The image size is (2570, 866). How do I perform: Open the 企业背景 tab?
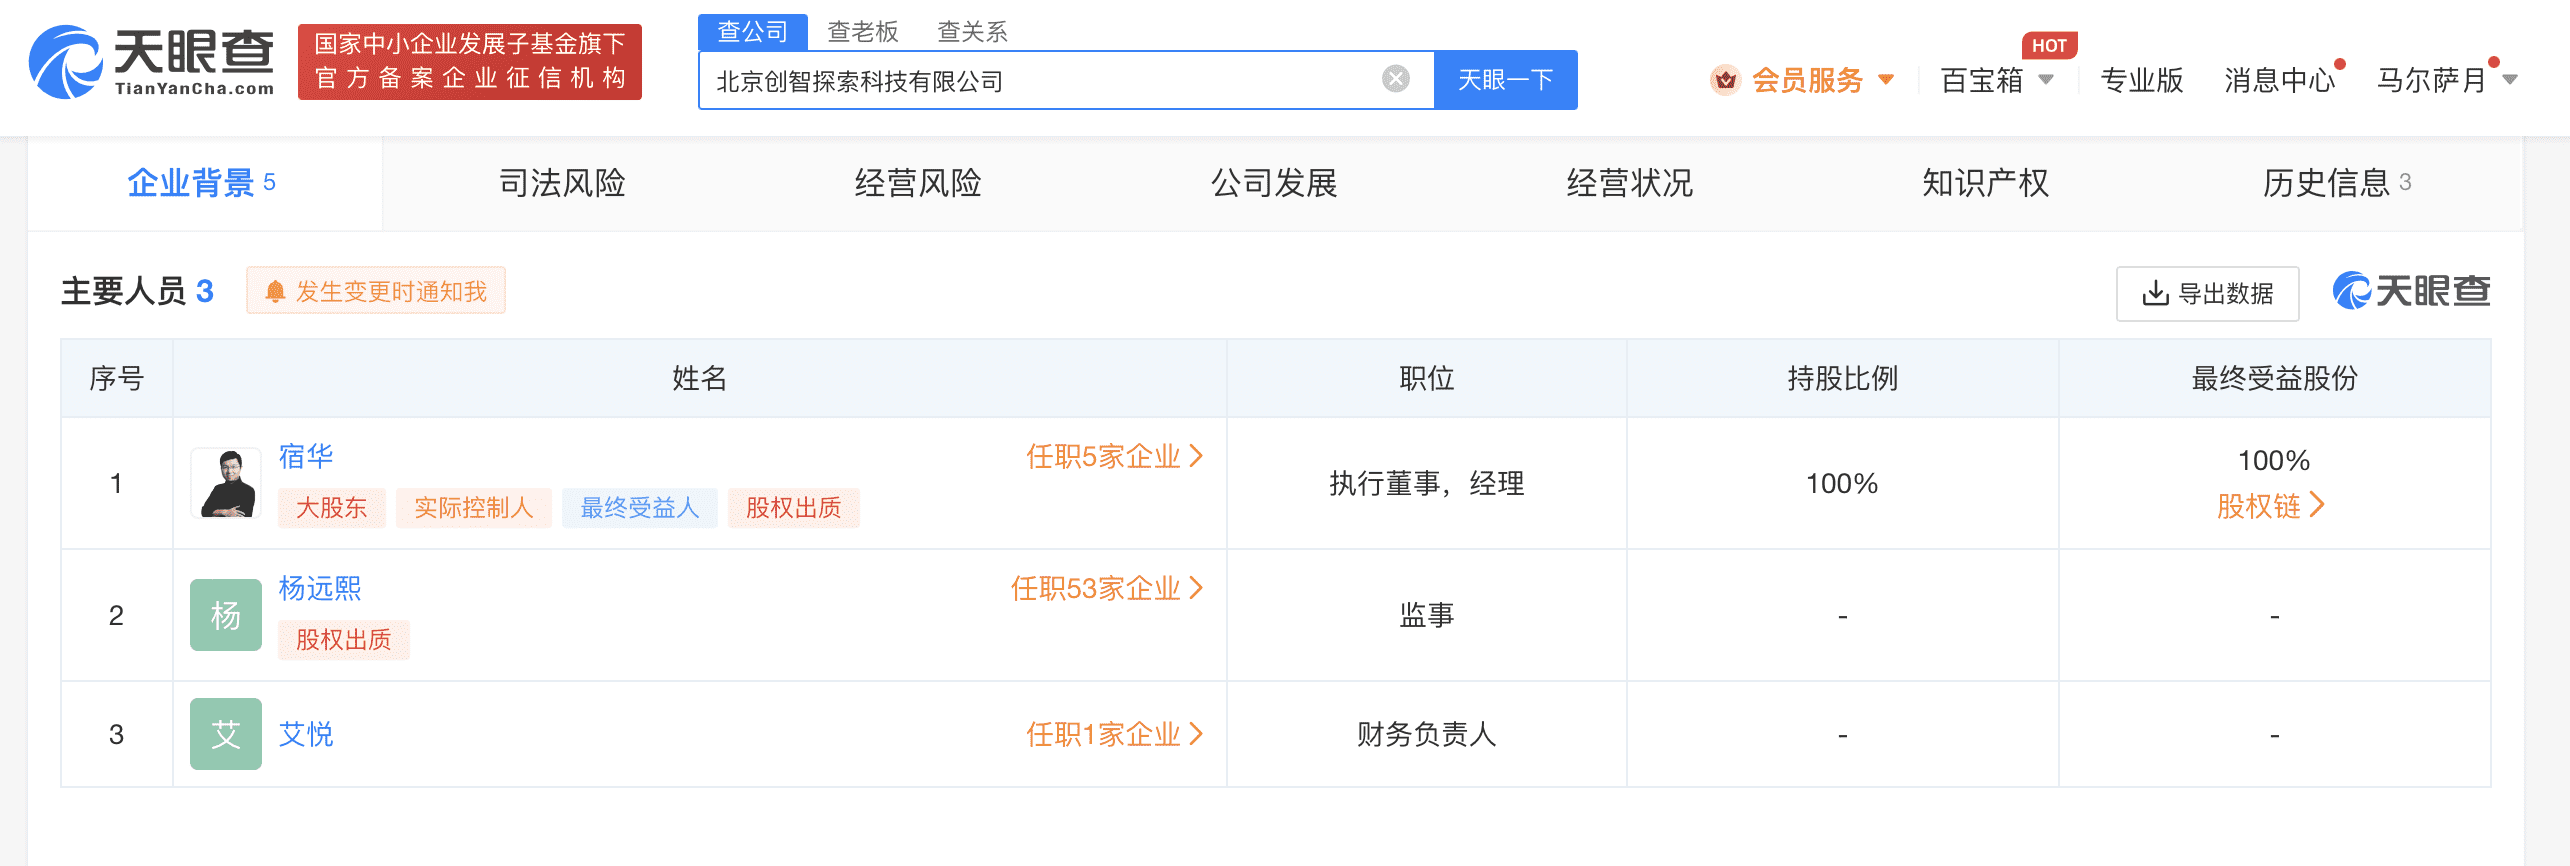(202, 183)
